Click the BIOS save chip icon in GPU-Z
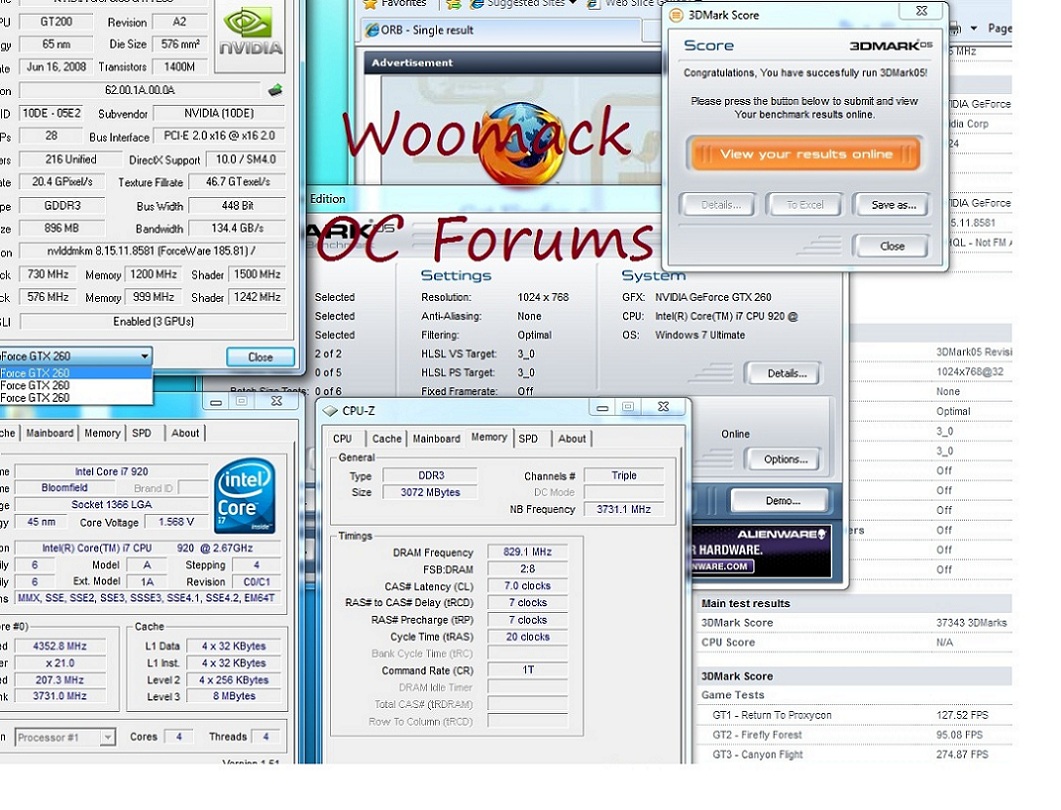Viewport: 1061px width, 810px height. click(x=275, y=90)
